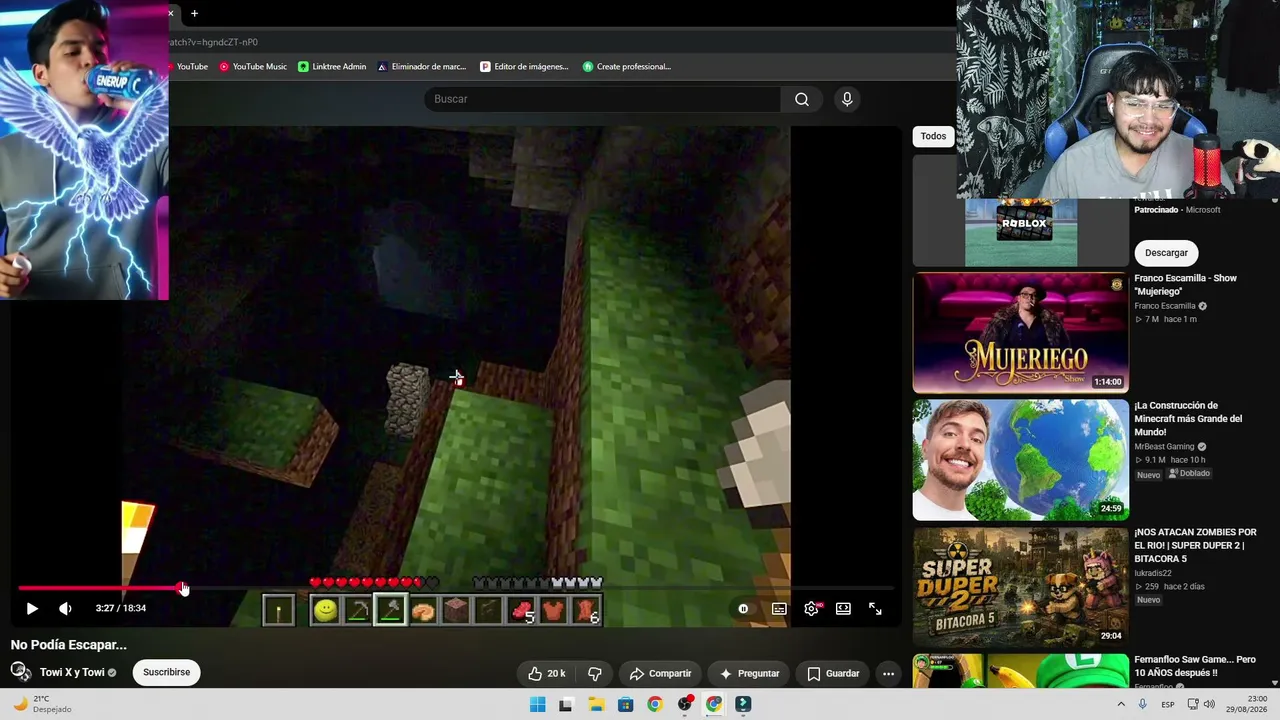Image resolution: width=1280 pixels, height=720 pixels.
Task: Click the microphone icon in system tray
Action: coord(1142,704)
